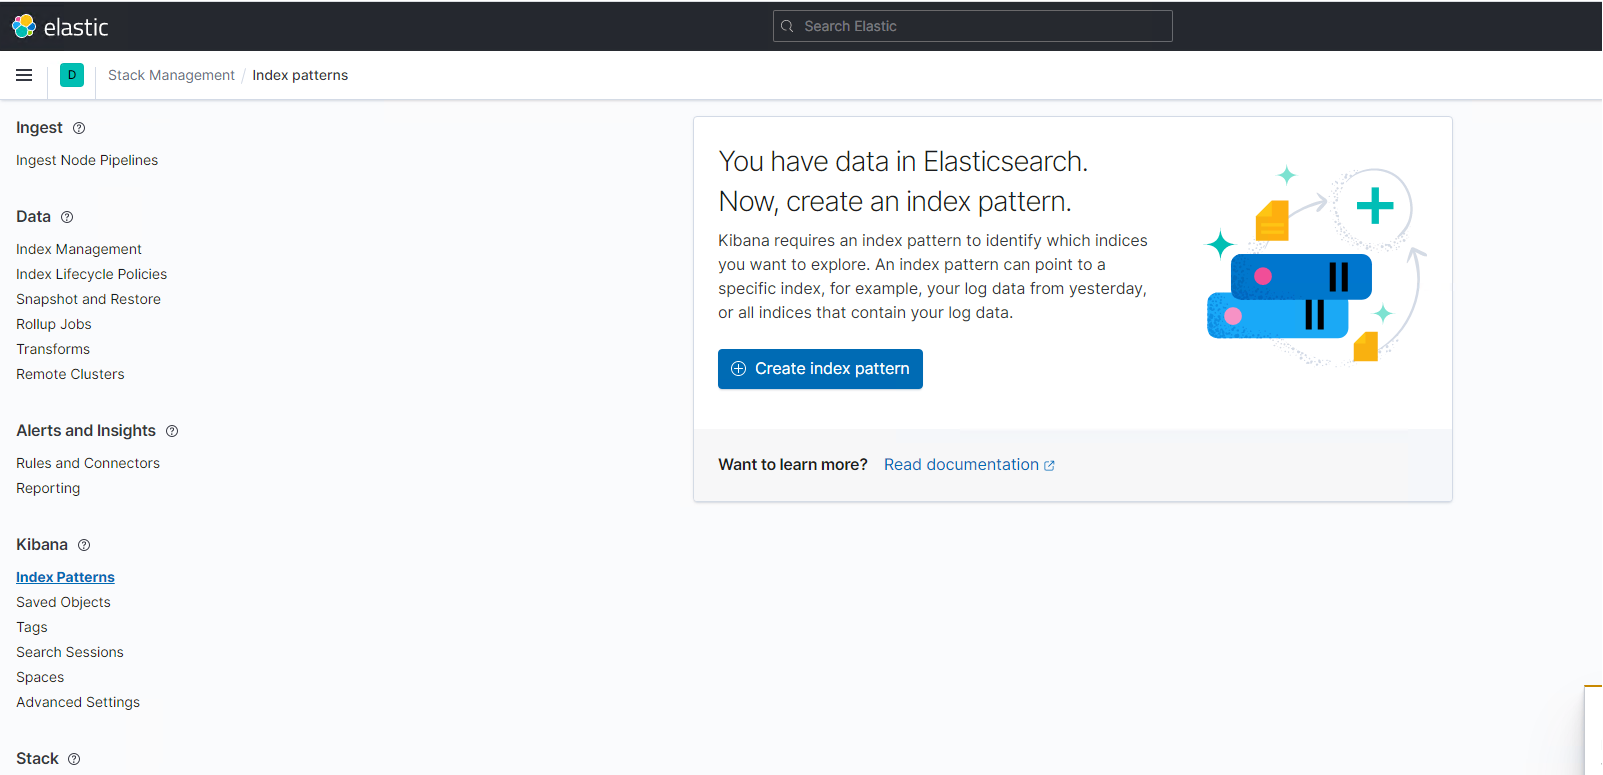
Task: Open Reporting page
Action: tap(48, 488)
